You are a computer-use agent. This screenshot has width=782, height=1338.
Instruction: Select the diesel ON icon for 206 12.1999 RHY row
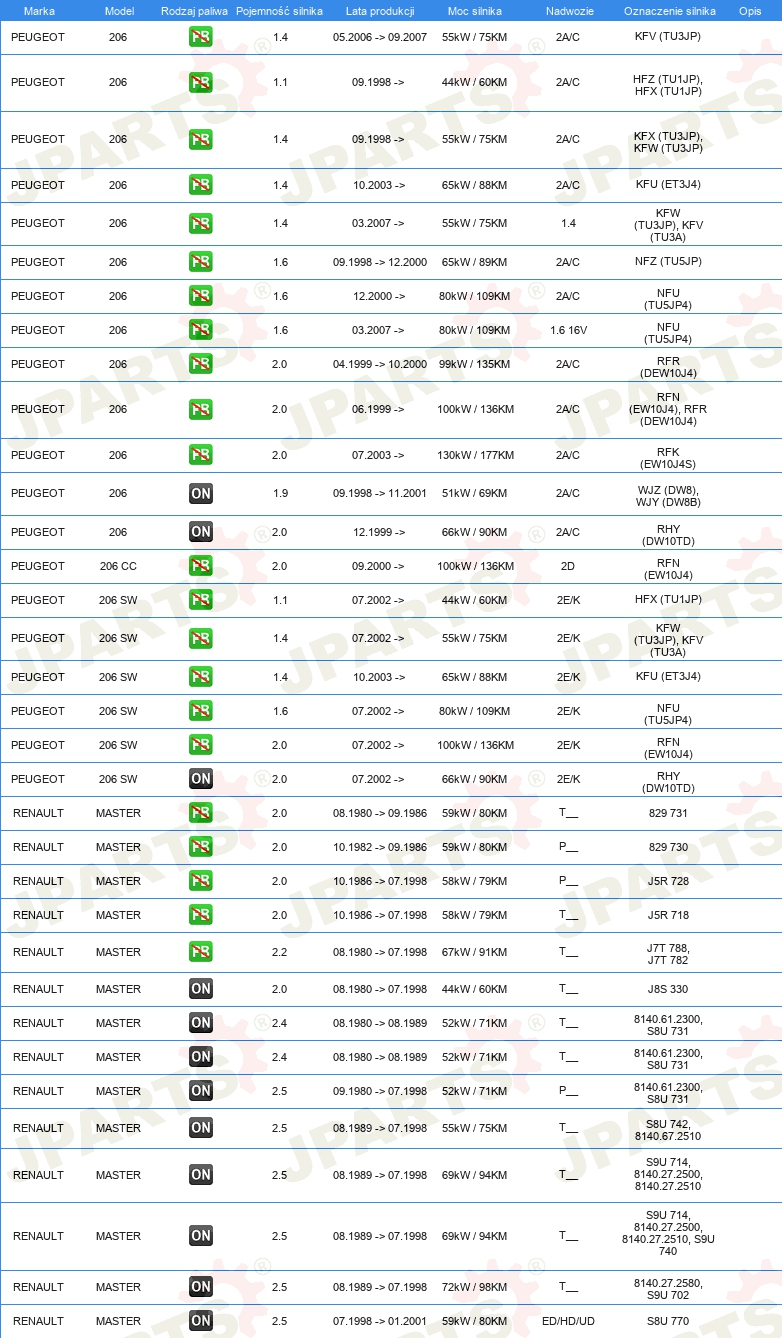(x=201, y=533)
